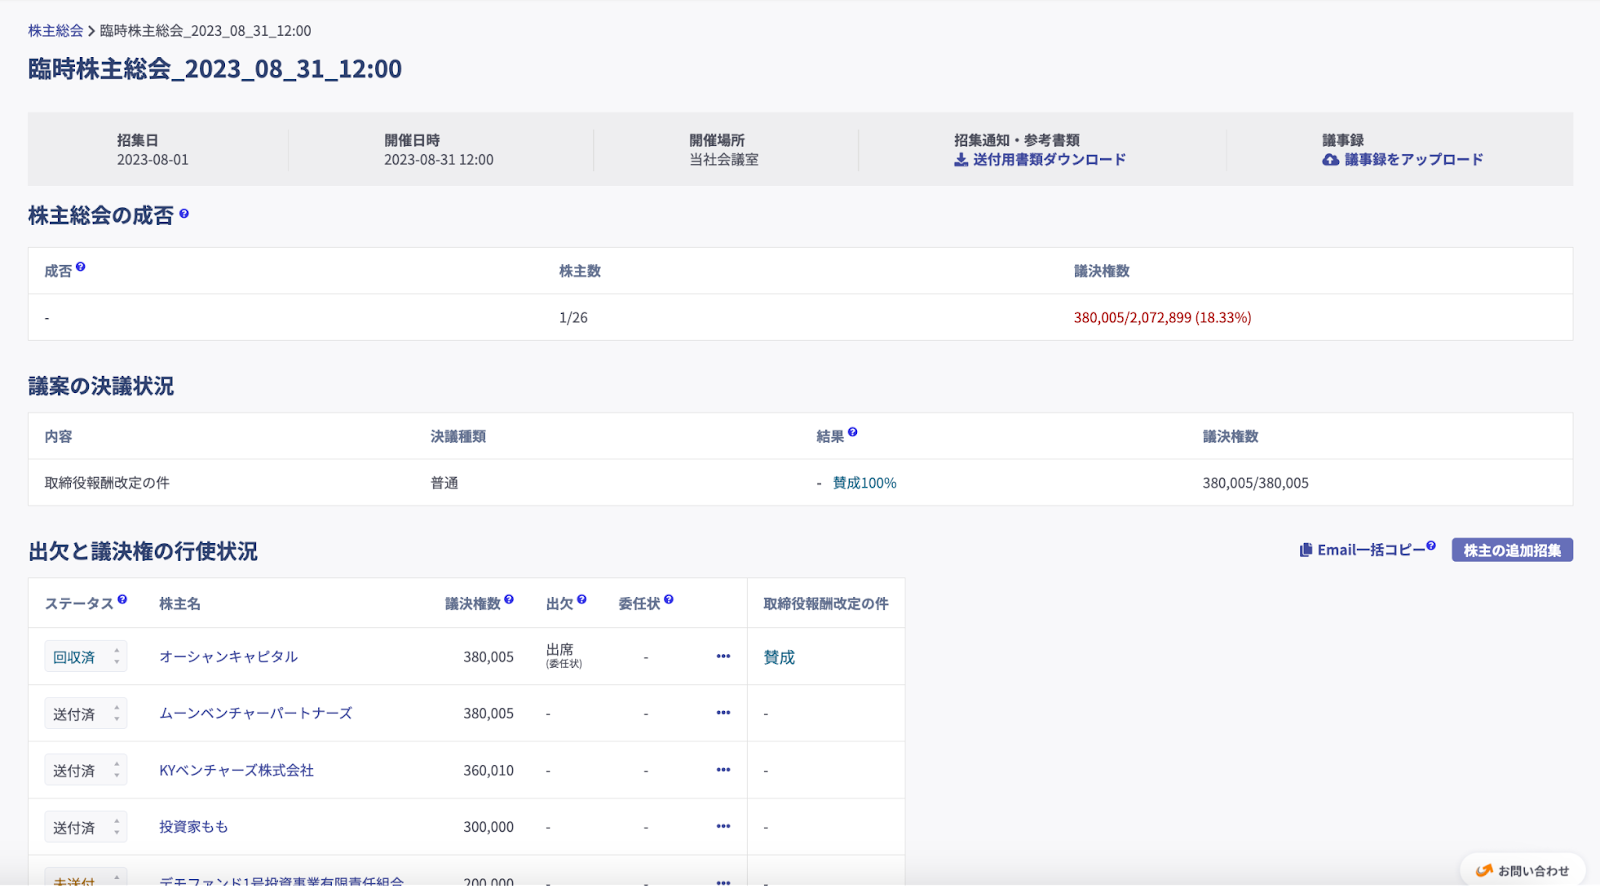Go to 株主総会 breadcrumb link
Viewport: 1600px width, 886px height.
[x=55, y=31]
